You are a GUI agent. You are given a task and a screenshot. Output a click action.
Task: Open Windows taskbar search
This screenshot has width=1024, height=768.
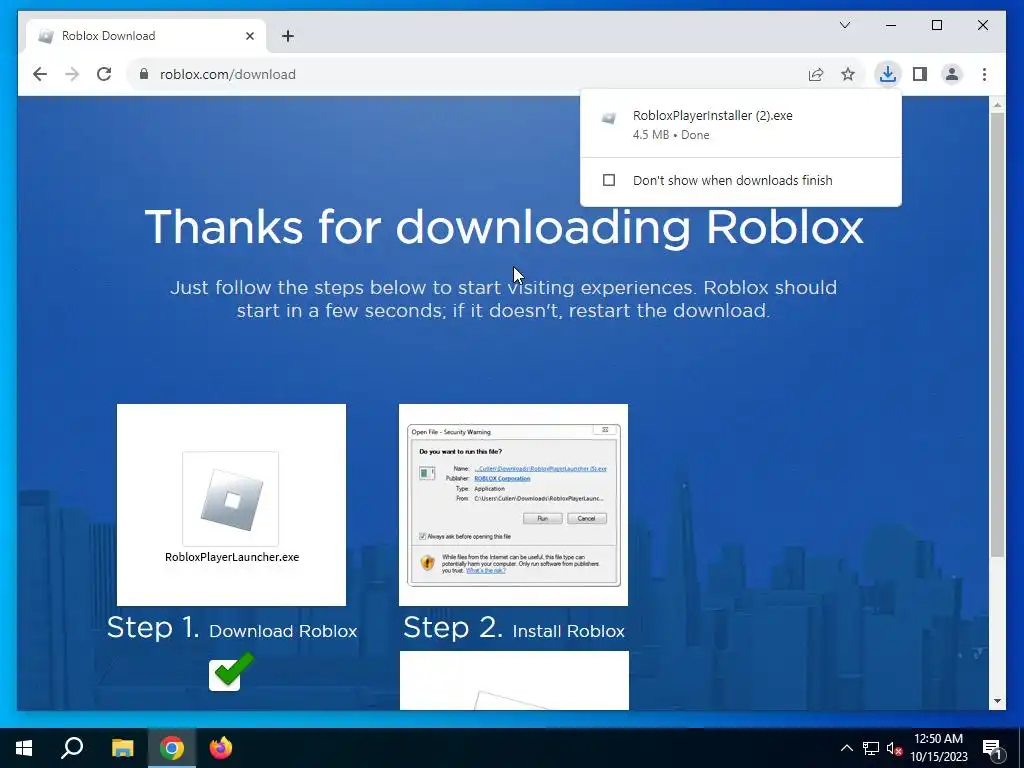pos(72,748)
